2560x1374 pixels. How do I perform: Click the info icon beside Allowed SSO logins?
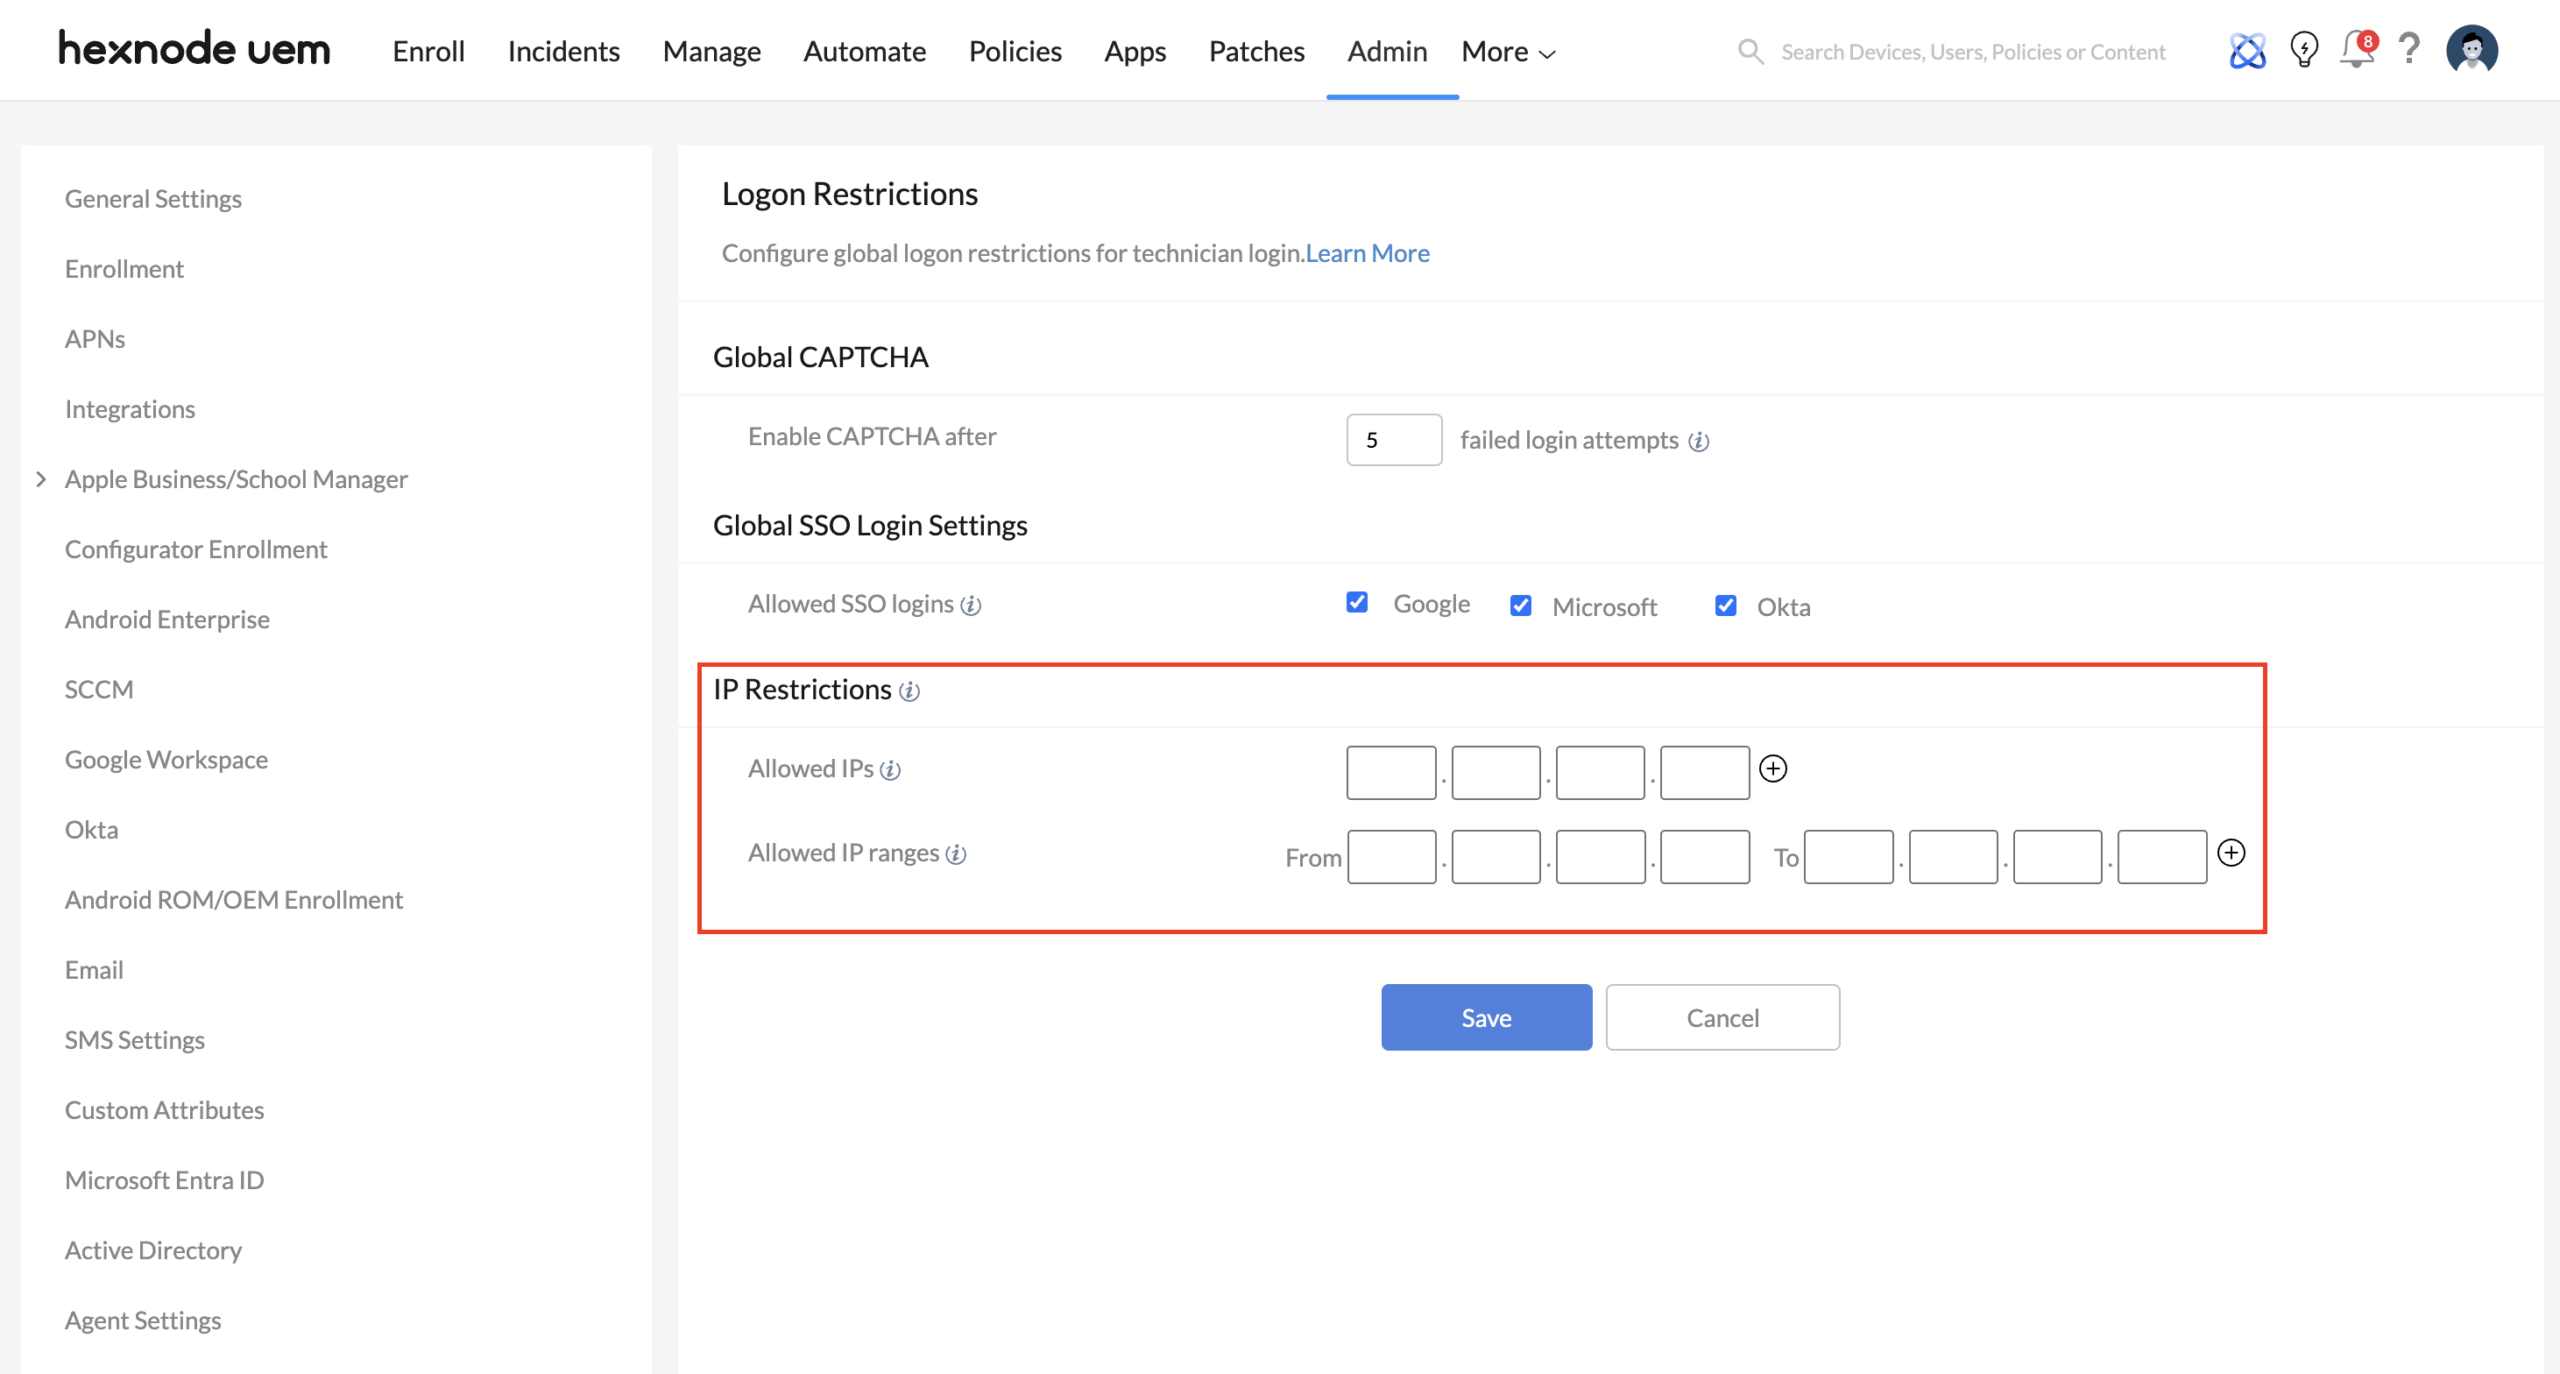click(969, 604)
